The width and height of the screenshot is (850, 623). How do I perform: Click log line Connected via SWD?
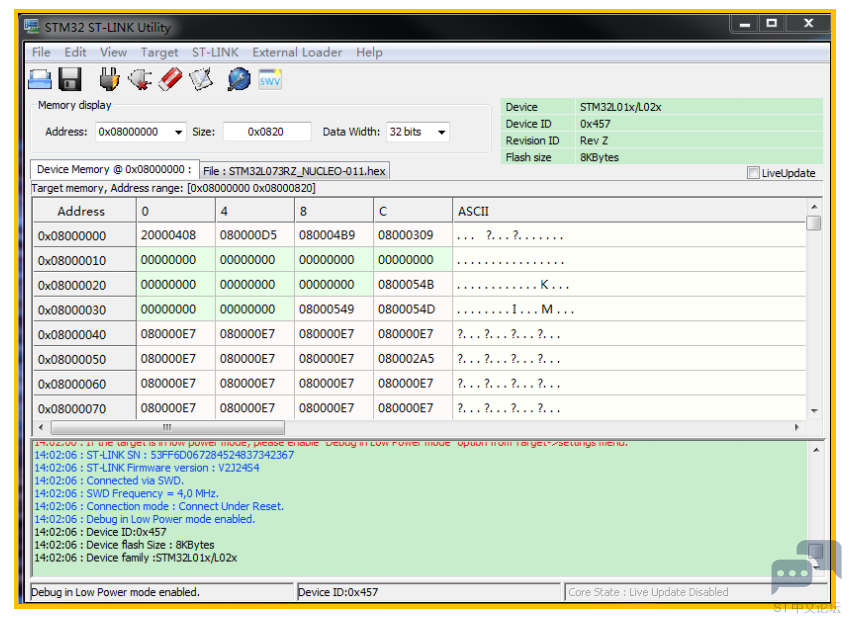point(109,481)
